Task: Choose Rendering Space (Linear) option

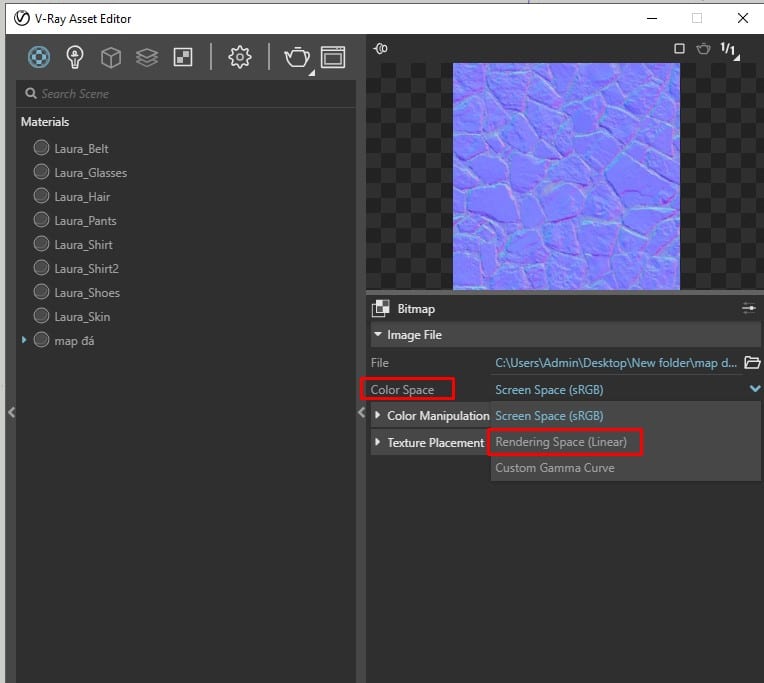Action: 561,442
